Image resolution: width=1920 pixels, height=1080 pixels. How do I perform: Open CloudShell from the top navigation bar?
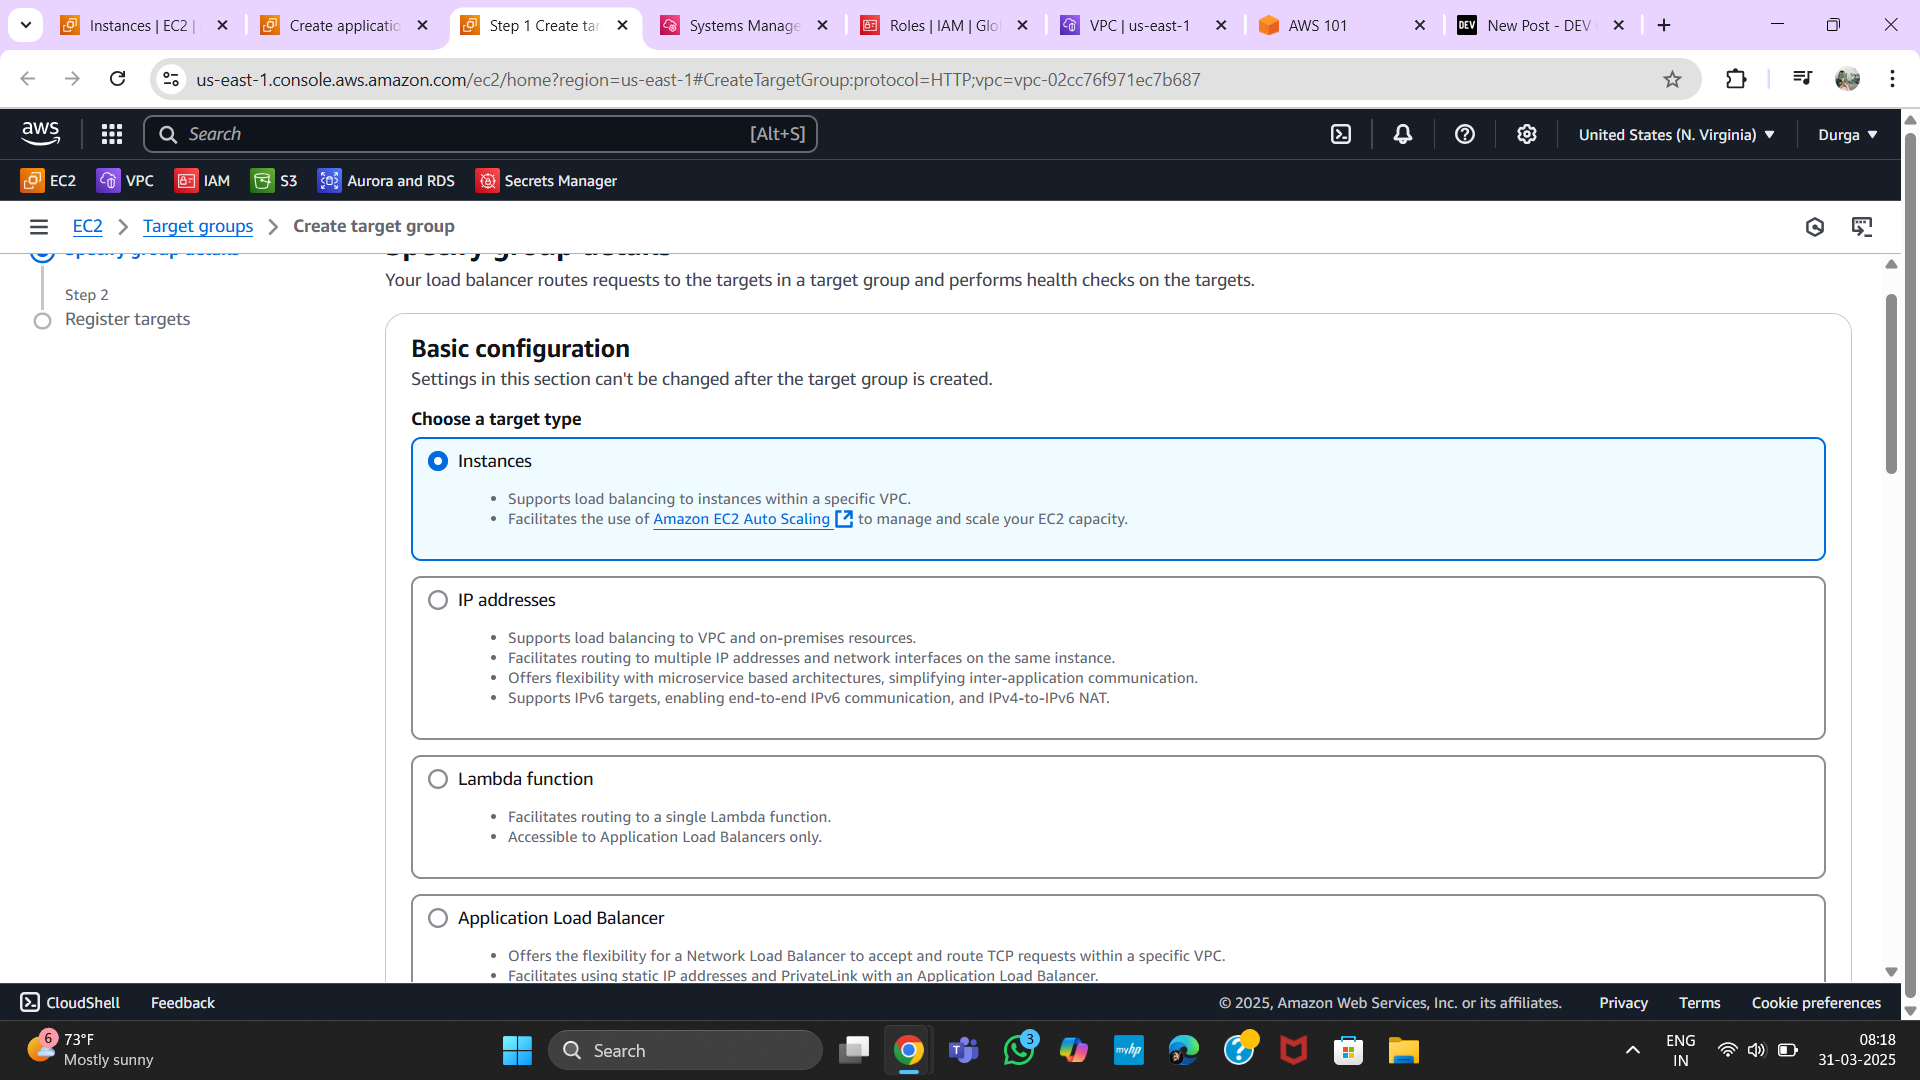1341,134
